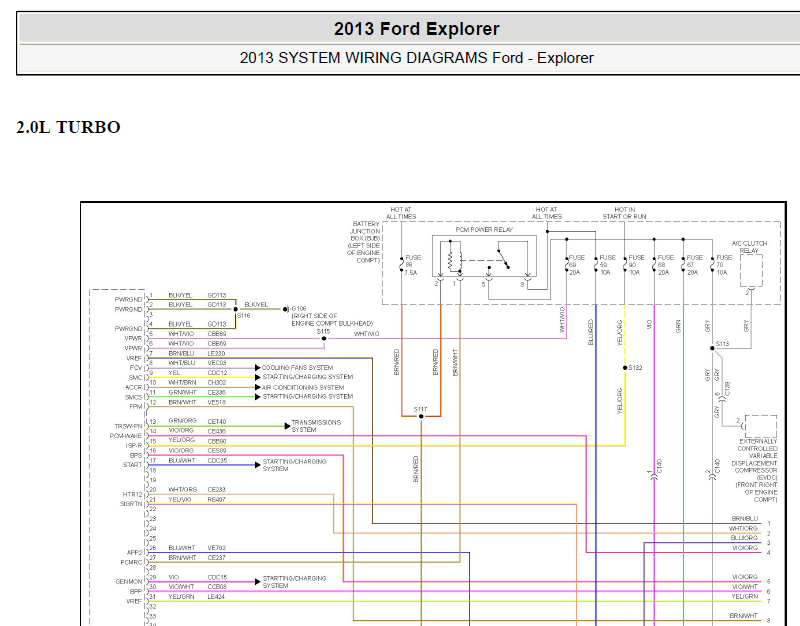Click the "CH302" circuit code
Viewport: 800px width, 626px height.
tap(217, 383)
